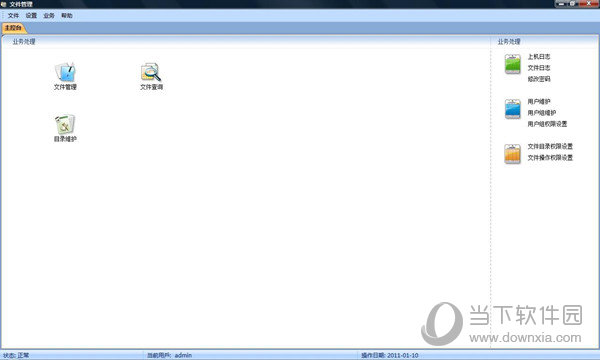This screenshot has height=360, width=600.
Task: Close the 文件管理 window
Action: [589, 3]
